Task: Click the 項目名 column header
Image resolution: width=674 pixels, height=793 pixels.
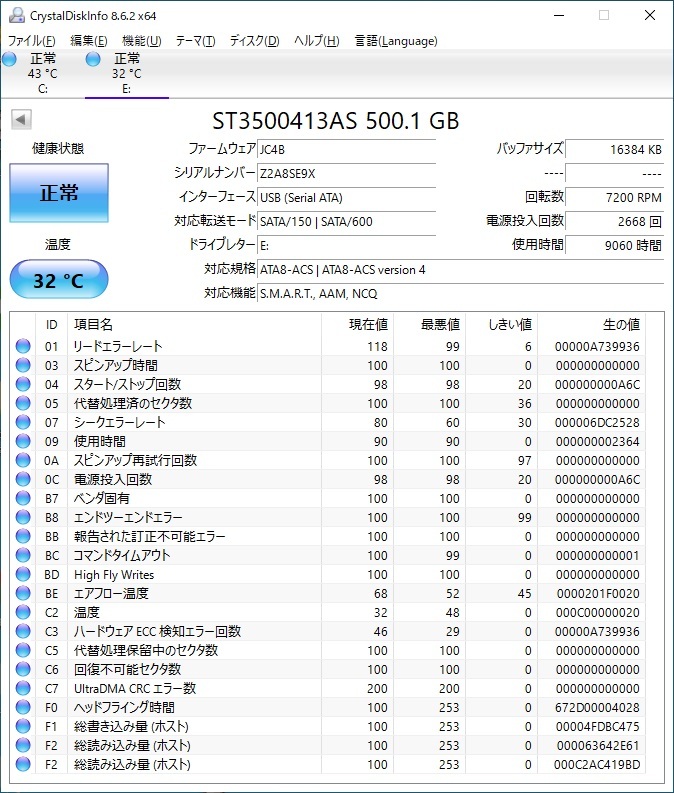Action: (195, 324)
